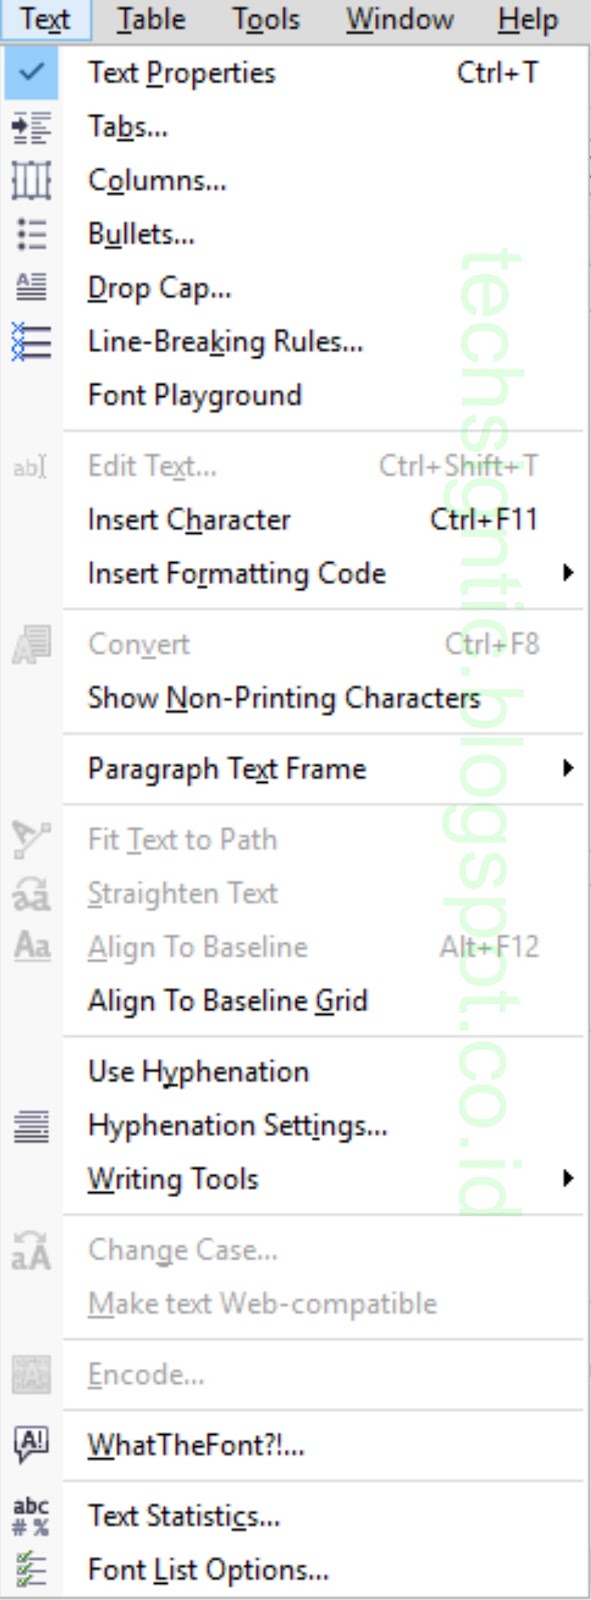Click the Tabs icon in Text menu
This screenshot has height=1600, width=591.
click(x=30, y=127)
